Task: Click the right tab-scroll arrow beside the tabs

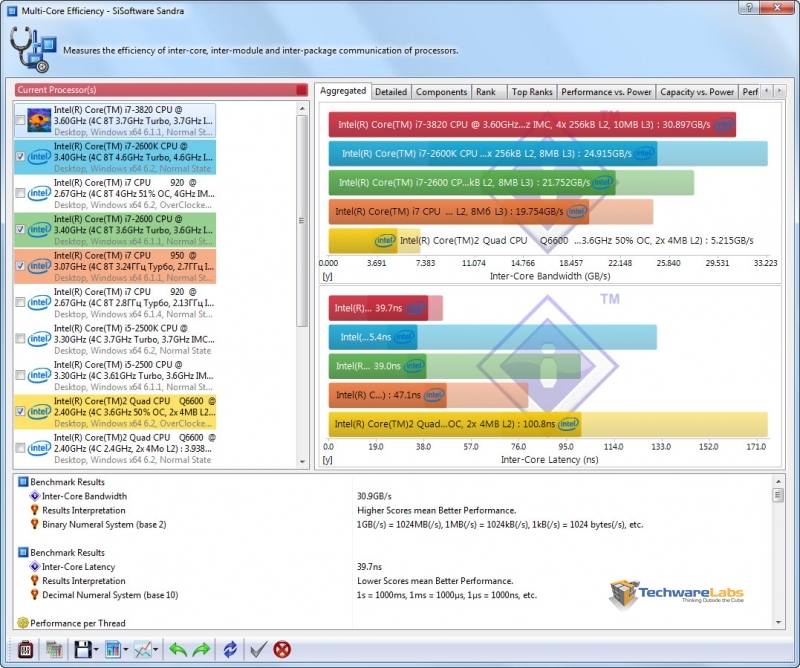Action: tap(779, 91)
